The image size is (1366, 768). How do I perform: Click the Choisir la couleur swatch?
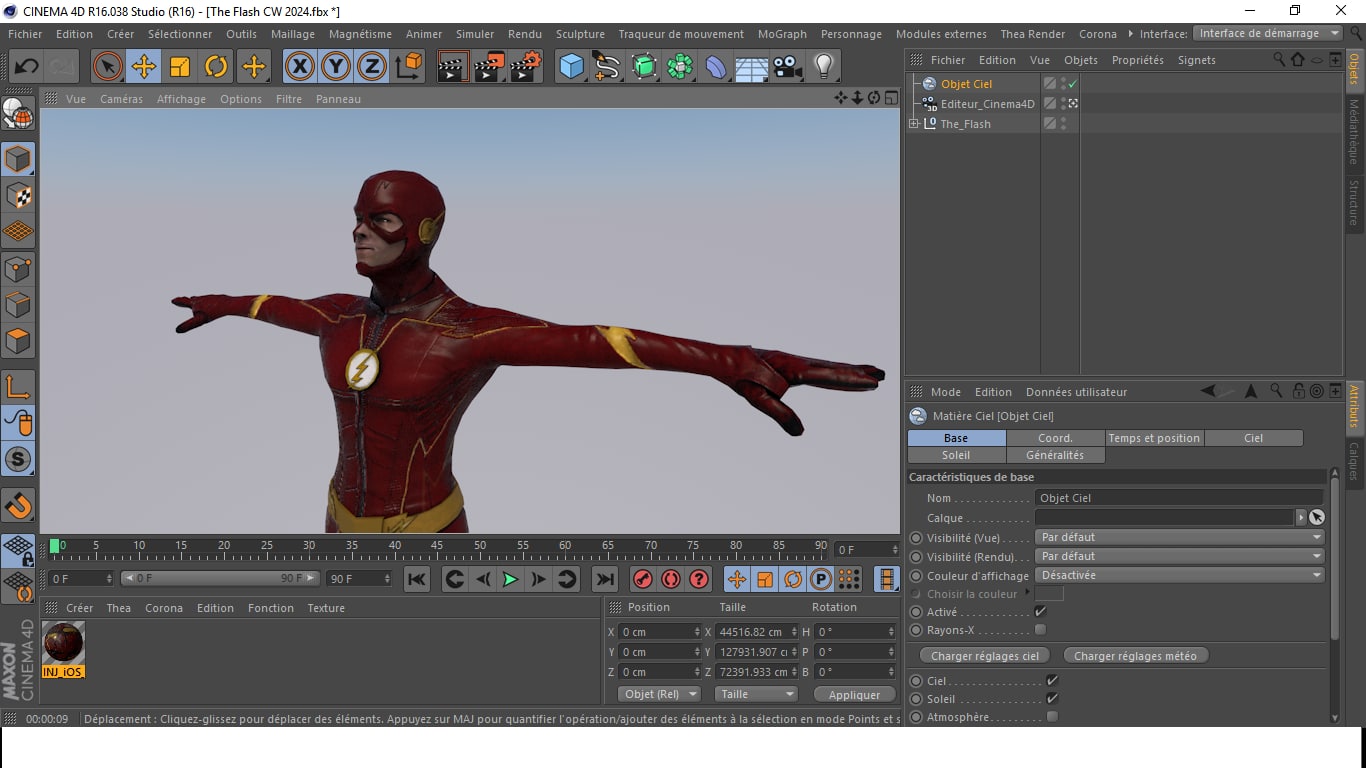pyautogui.click(x=1049, y=594)
